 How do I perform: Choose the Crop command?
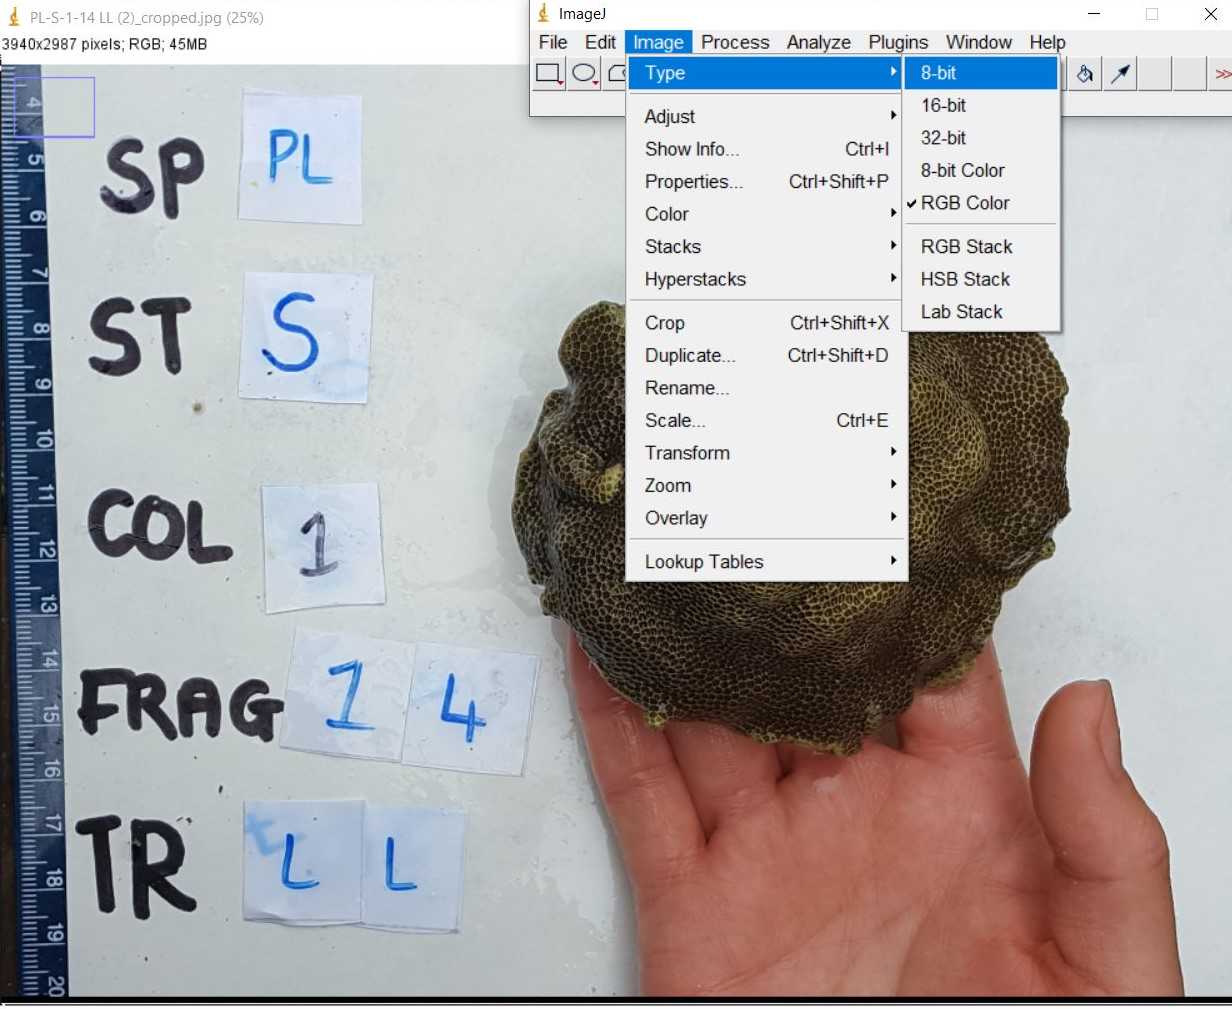tap(766, 323)
